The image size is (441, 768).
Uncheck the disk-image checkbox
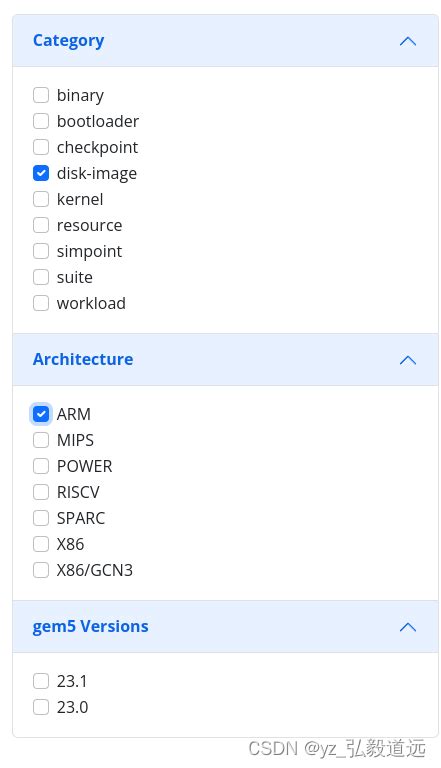pyautogui.click(x=41, y=173)
